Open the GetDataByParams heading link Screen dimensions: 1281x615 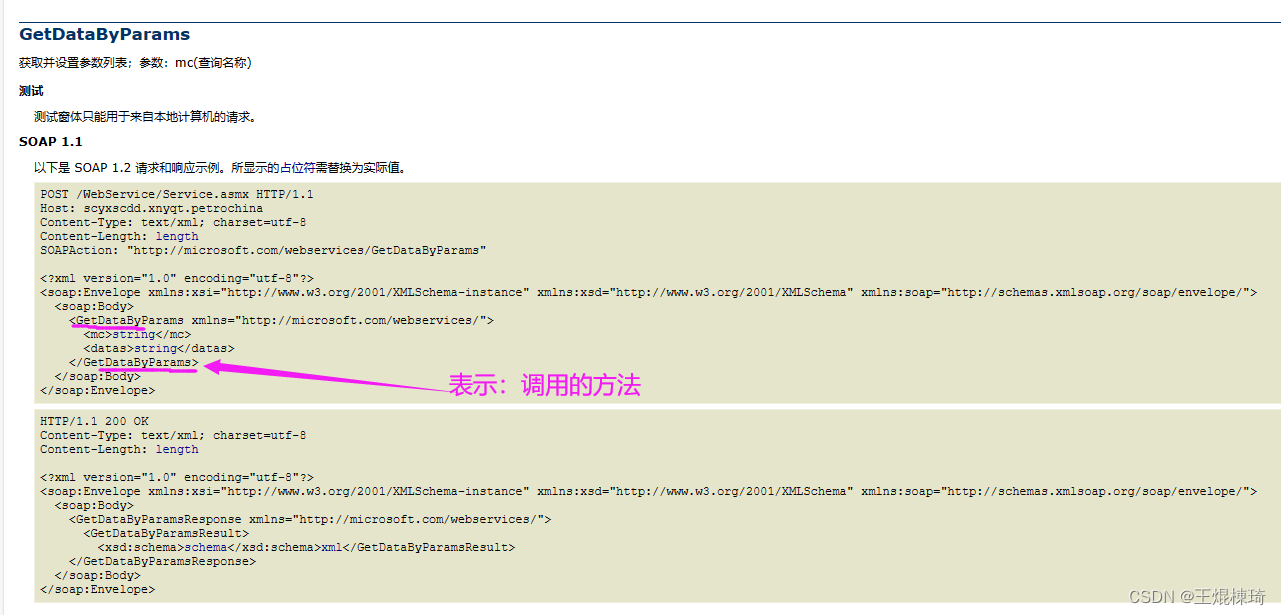104,33
